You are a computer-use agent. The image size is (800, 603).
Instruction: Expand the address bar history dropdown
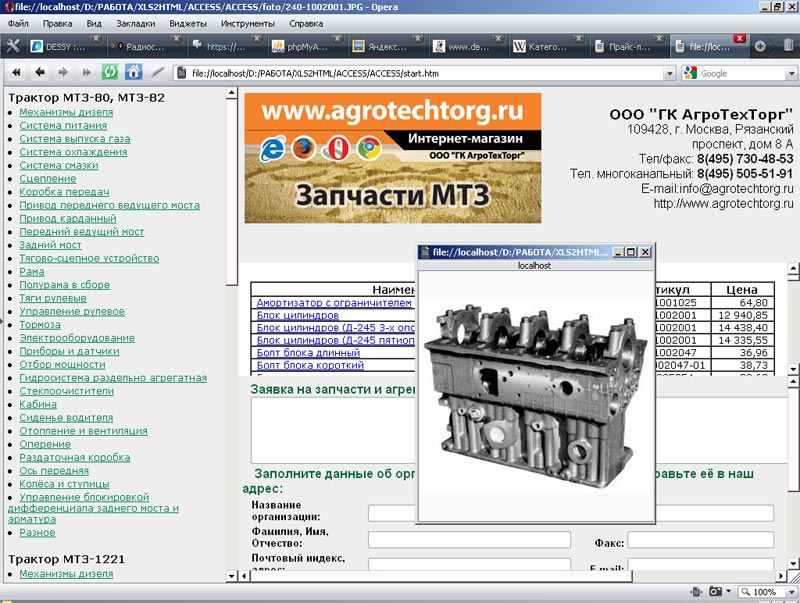(670, 73)
